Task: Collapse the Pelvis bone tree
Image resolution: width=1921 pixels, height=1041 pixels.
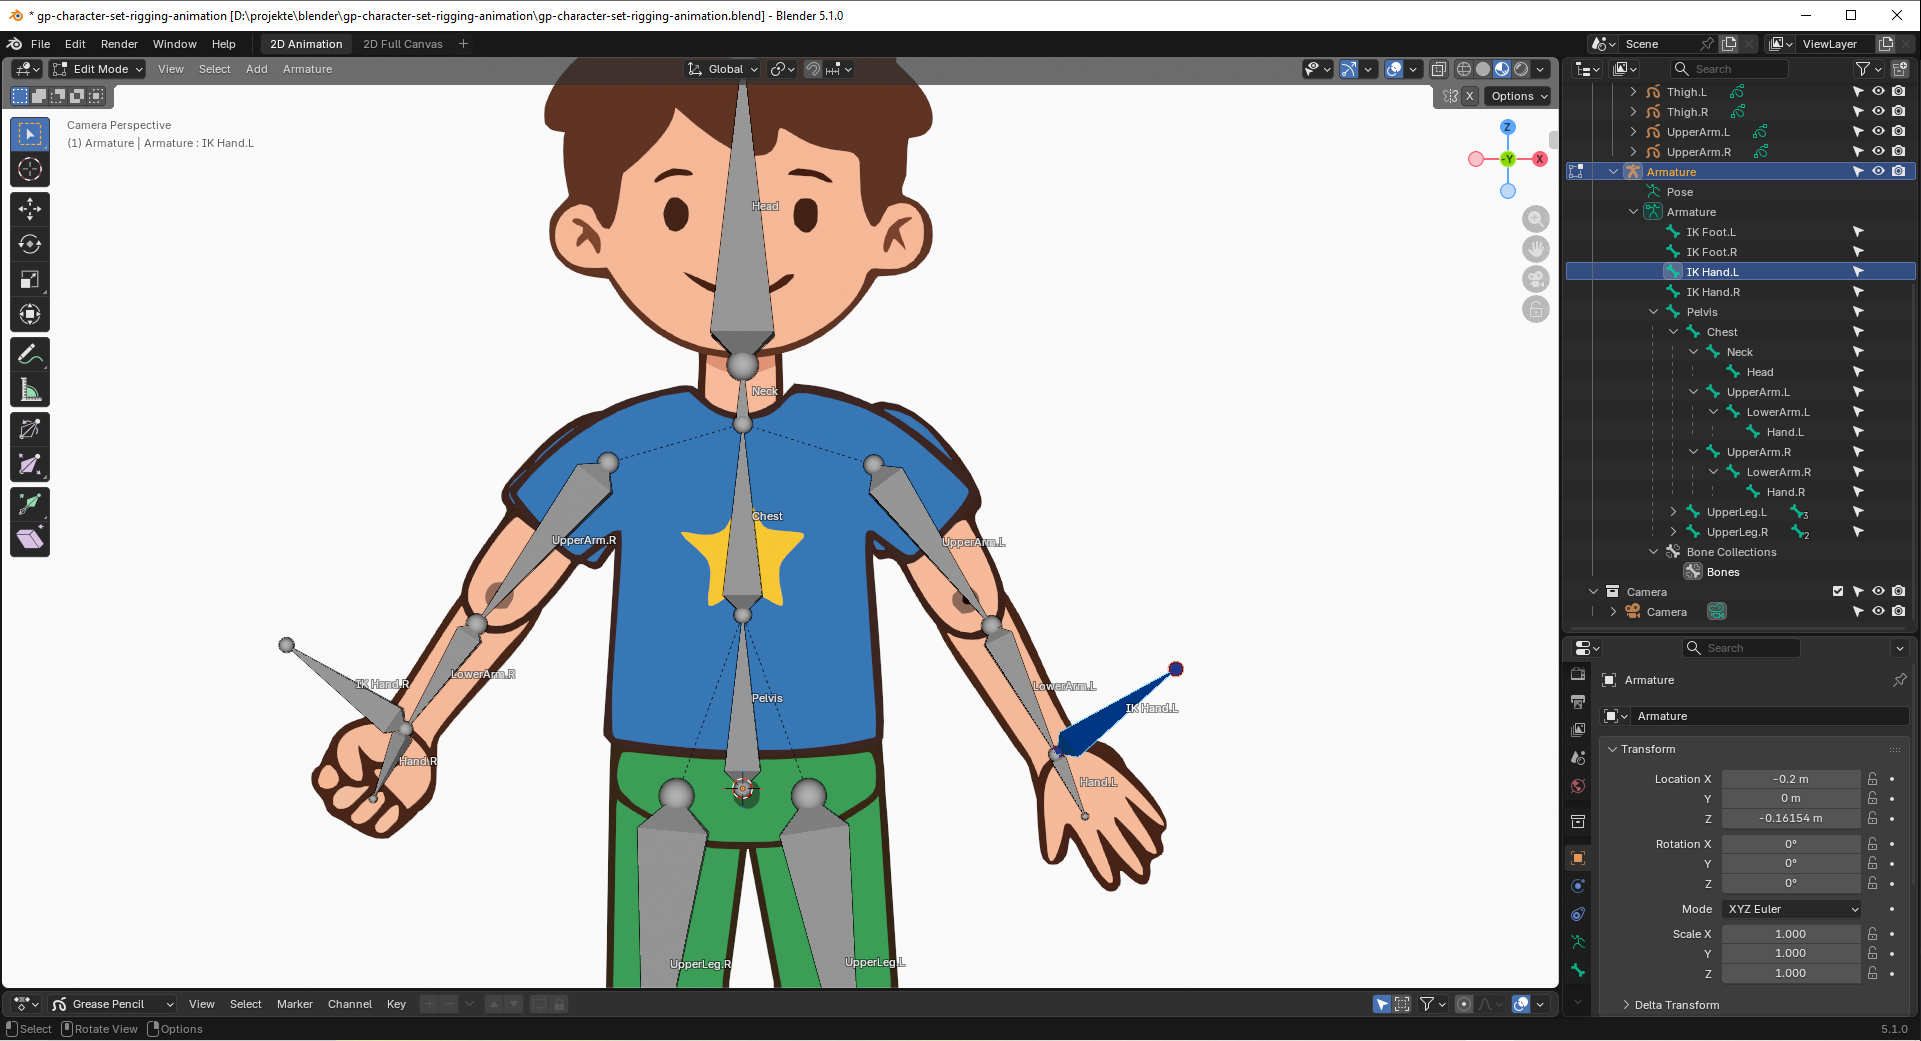Action: tap(1653, 312)
